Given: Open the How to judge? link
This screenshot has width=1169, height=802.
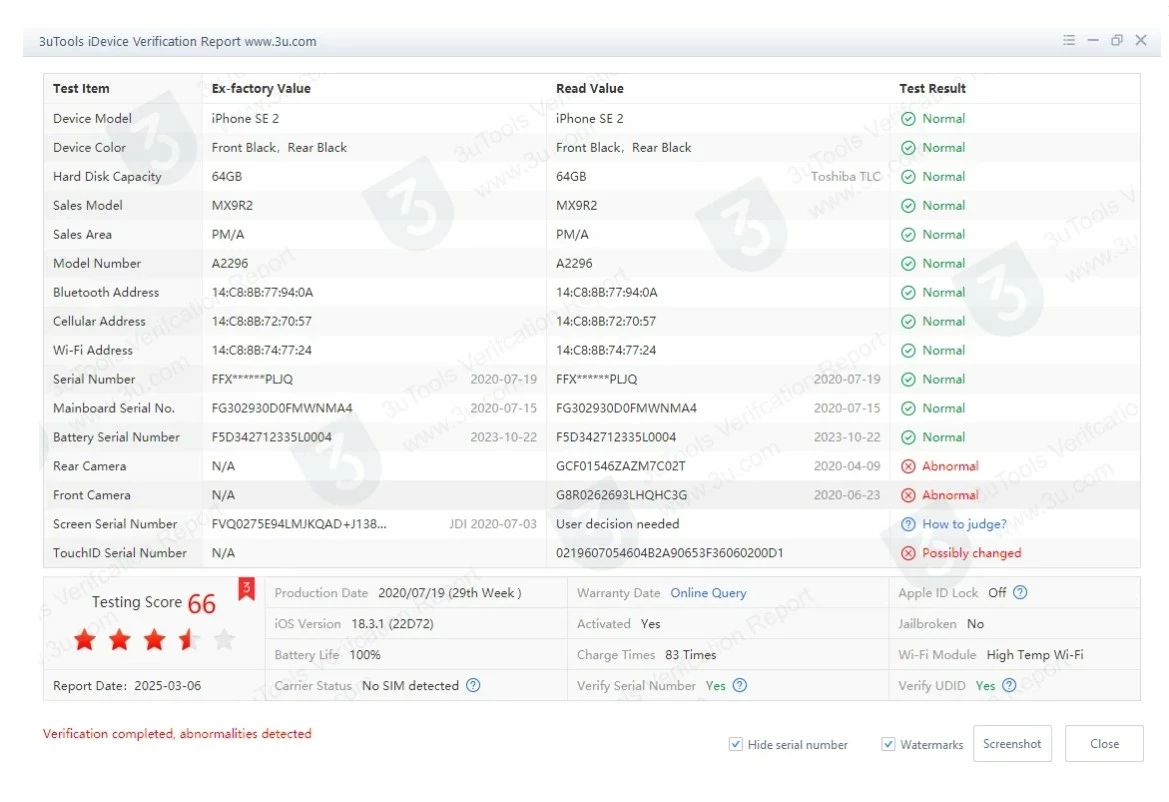Looking at the screenshot, I should 965,525.
